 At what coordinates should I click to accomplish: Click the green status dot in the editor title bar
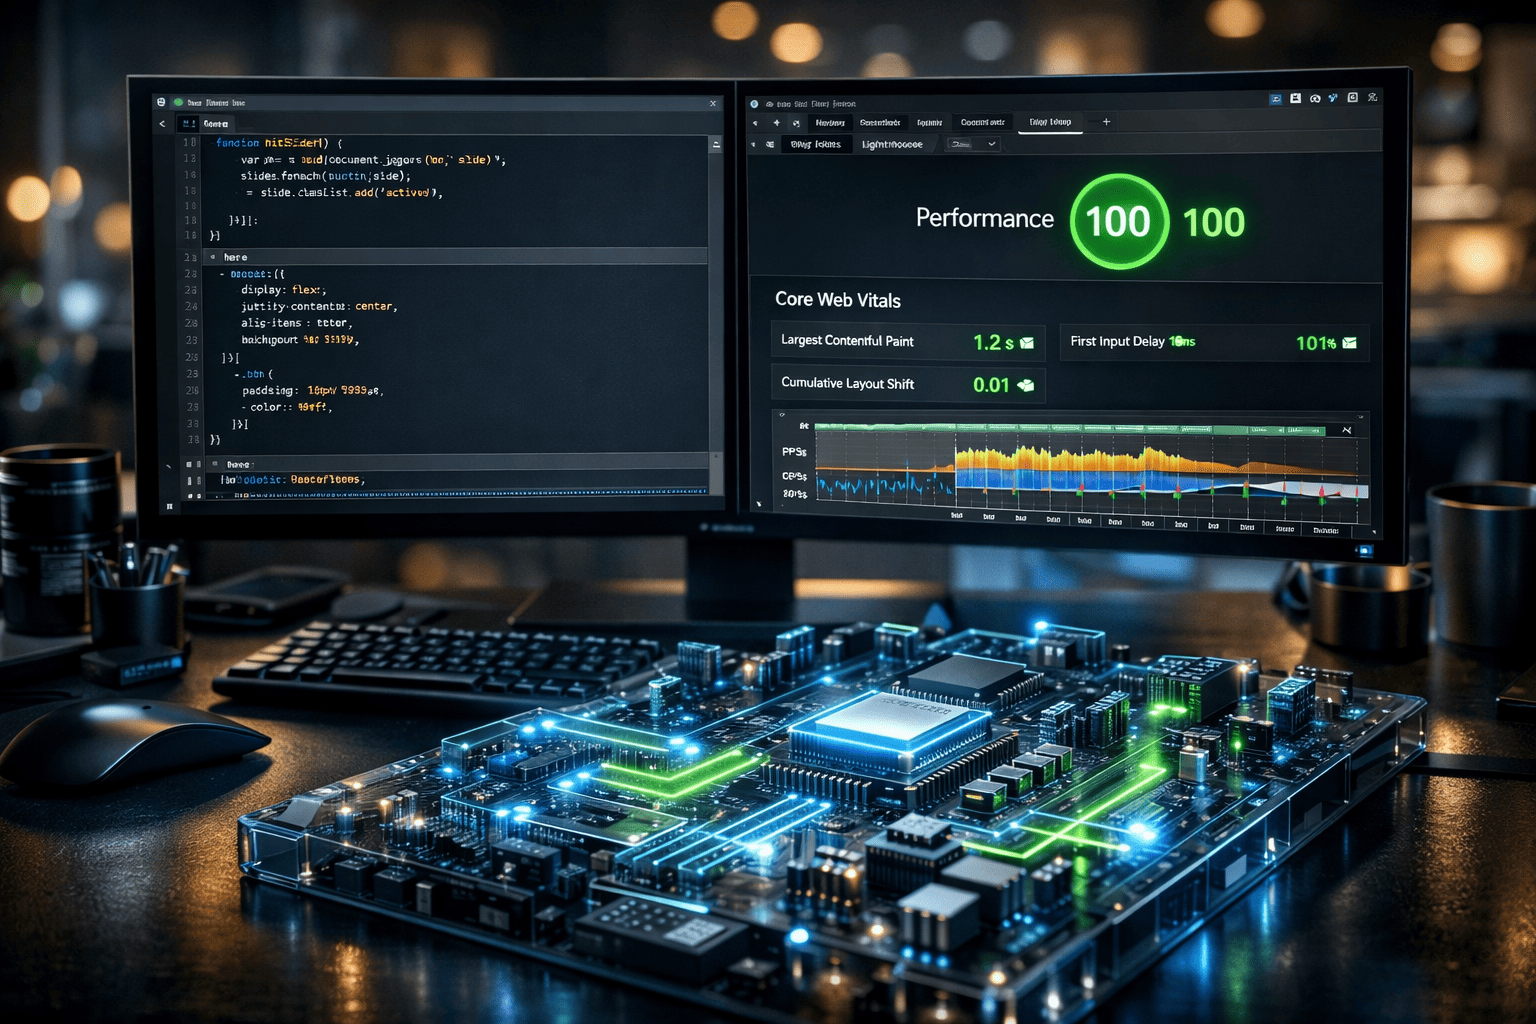(x=178, y=102)
